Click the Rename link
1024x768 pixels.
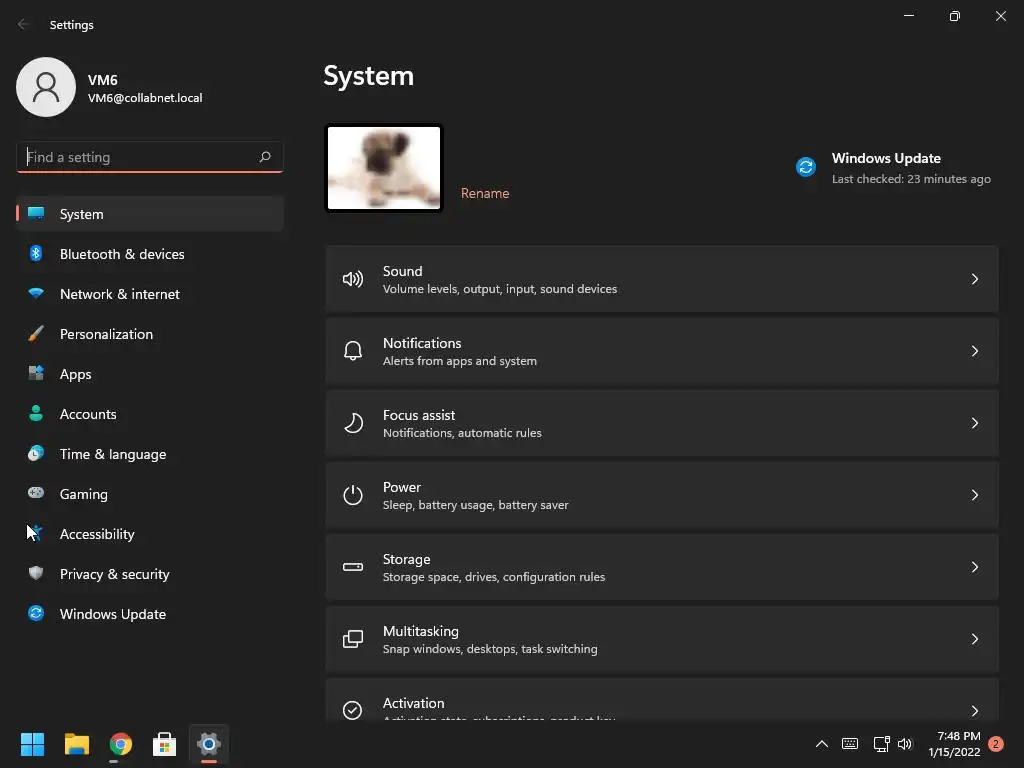(485, 193)
